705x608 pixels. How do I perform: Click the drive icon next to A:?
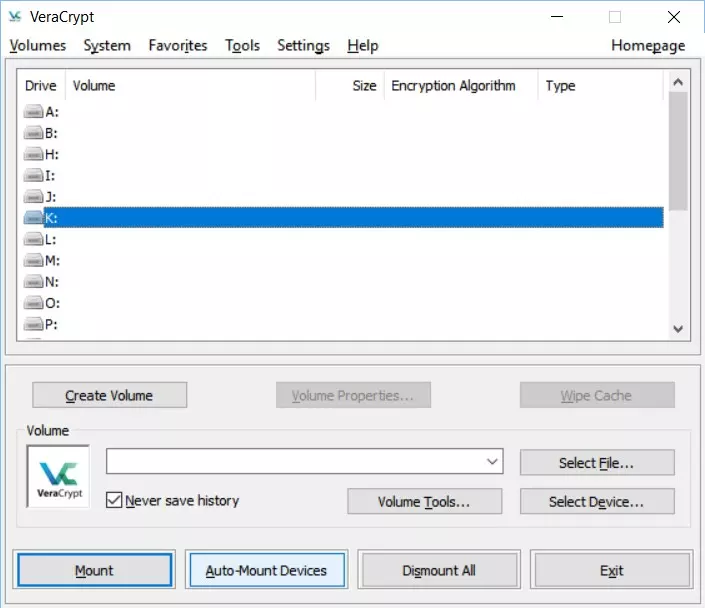click(x=33, y=112)
